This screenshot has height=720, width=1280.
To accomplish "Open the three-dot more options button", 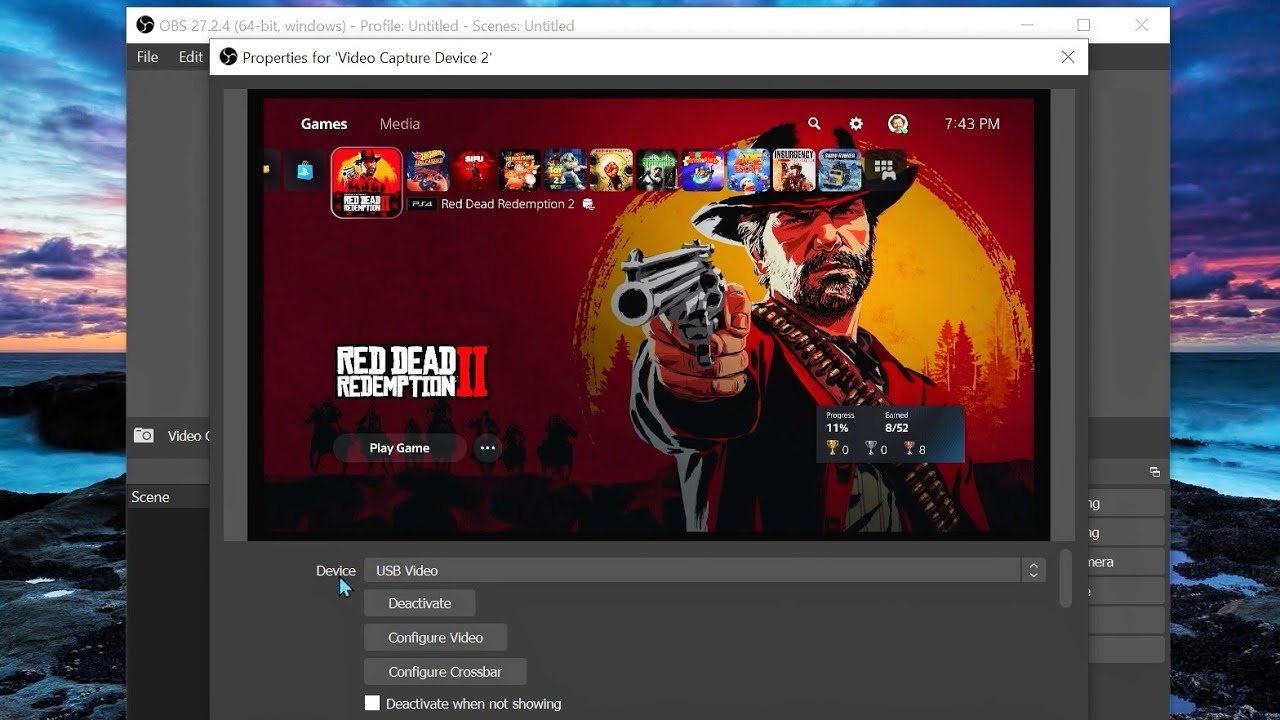I will coord(487,448).
